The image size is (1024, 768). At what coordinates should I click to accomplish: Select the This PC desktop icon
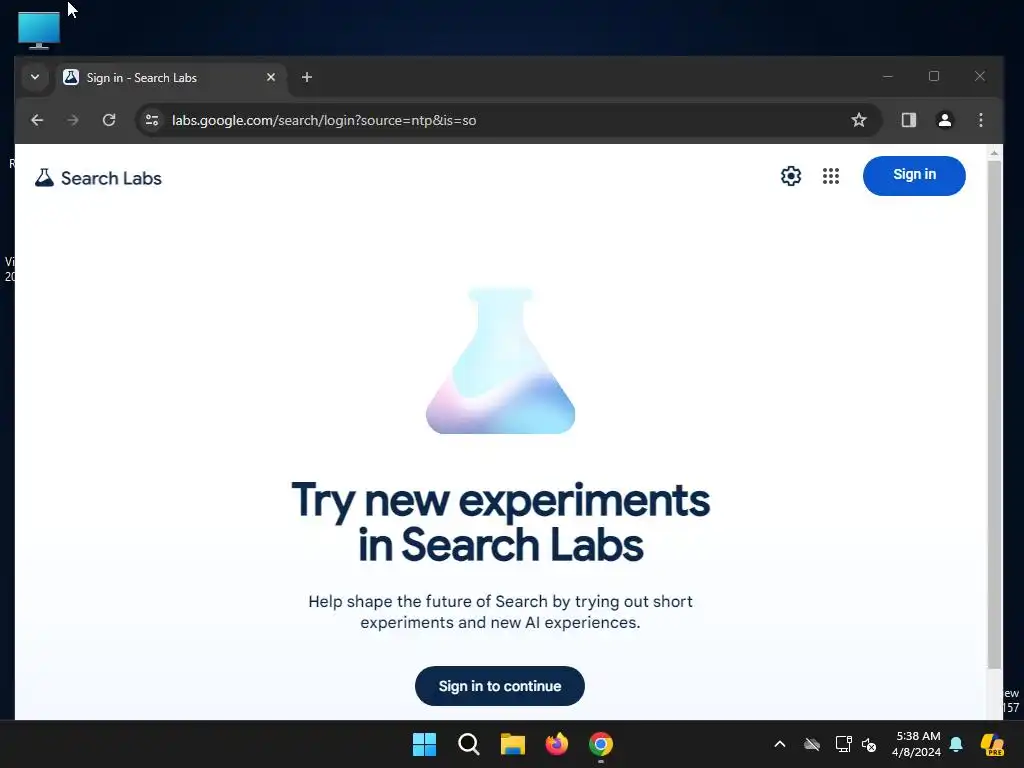(x=39, y=31)
